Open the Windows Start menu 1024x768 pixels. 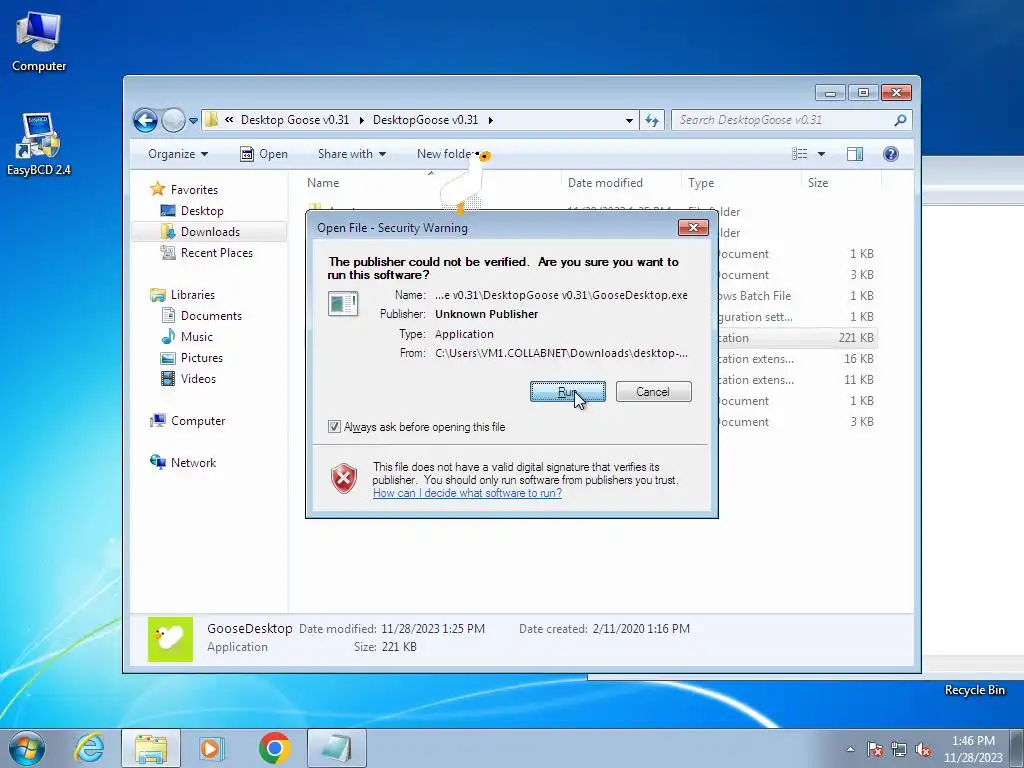point(27,748)
